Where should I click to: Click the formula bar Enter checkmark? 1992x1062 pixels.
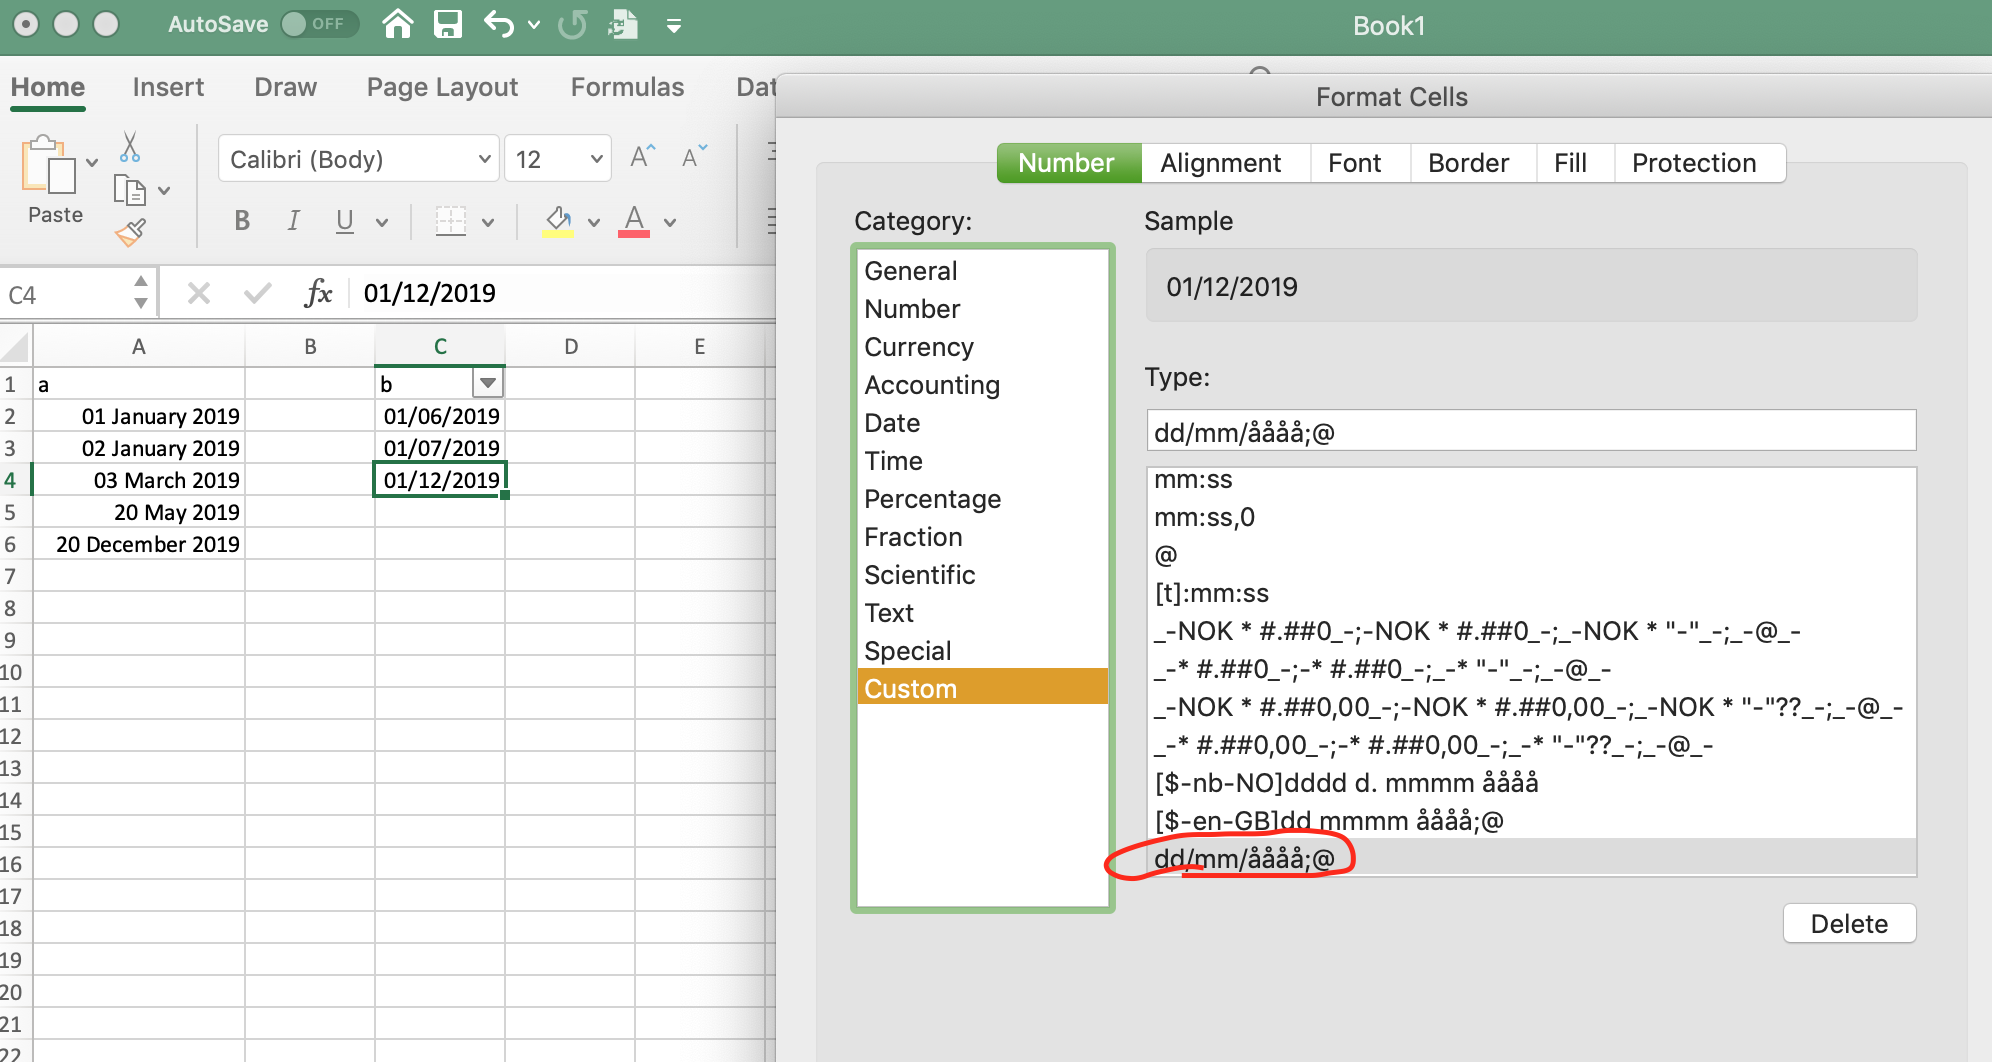pos(257,293)
